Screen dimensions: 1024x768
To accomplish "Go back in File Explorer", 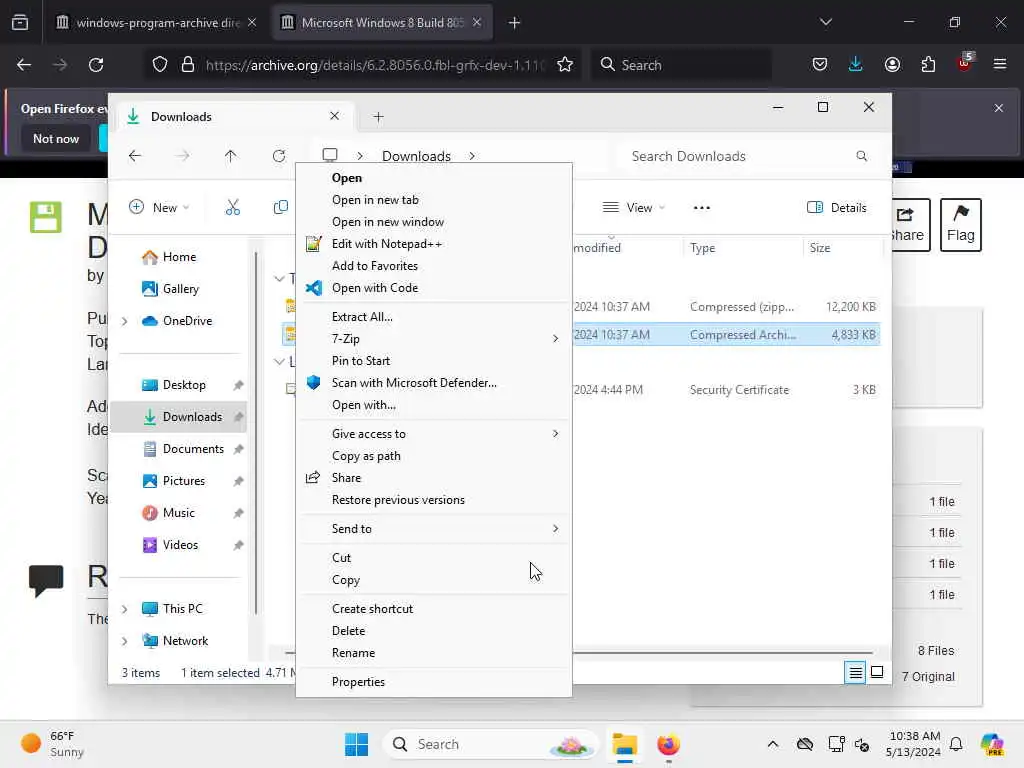I will pyautogui.click(x=135, y=156).
